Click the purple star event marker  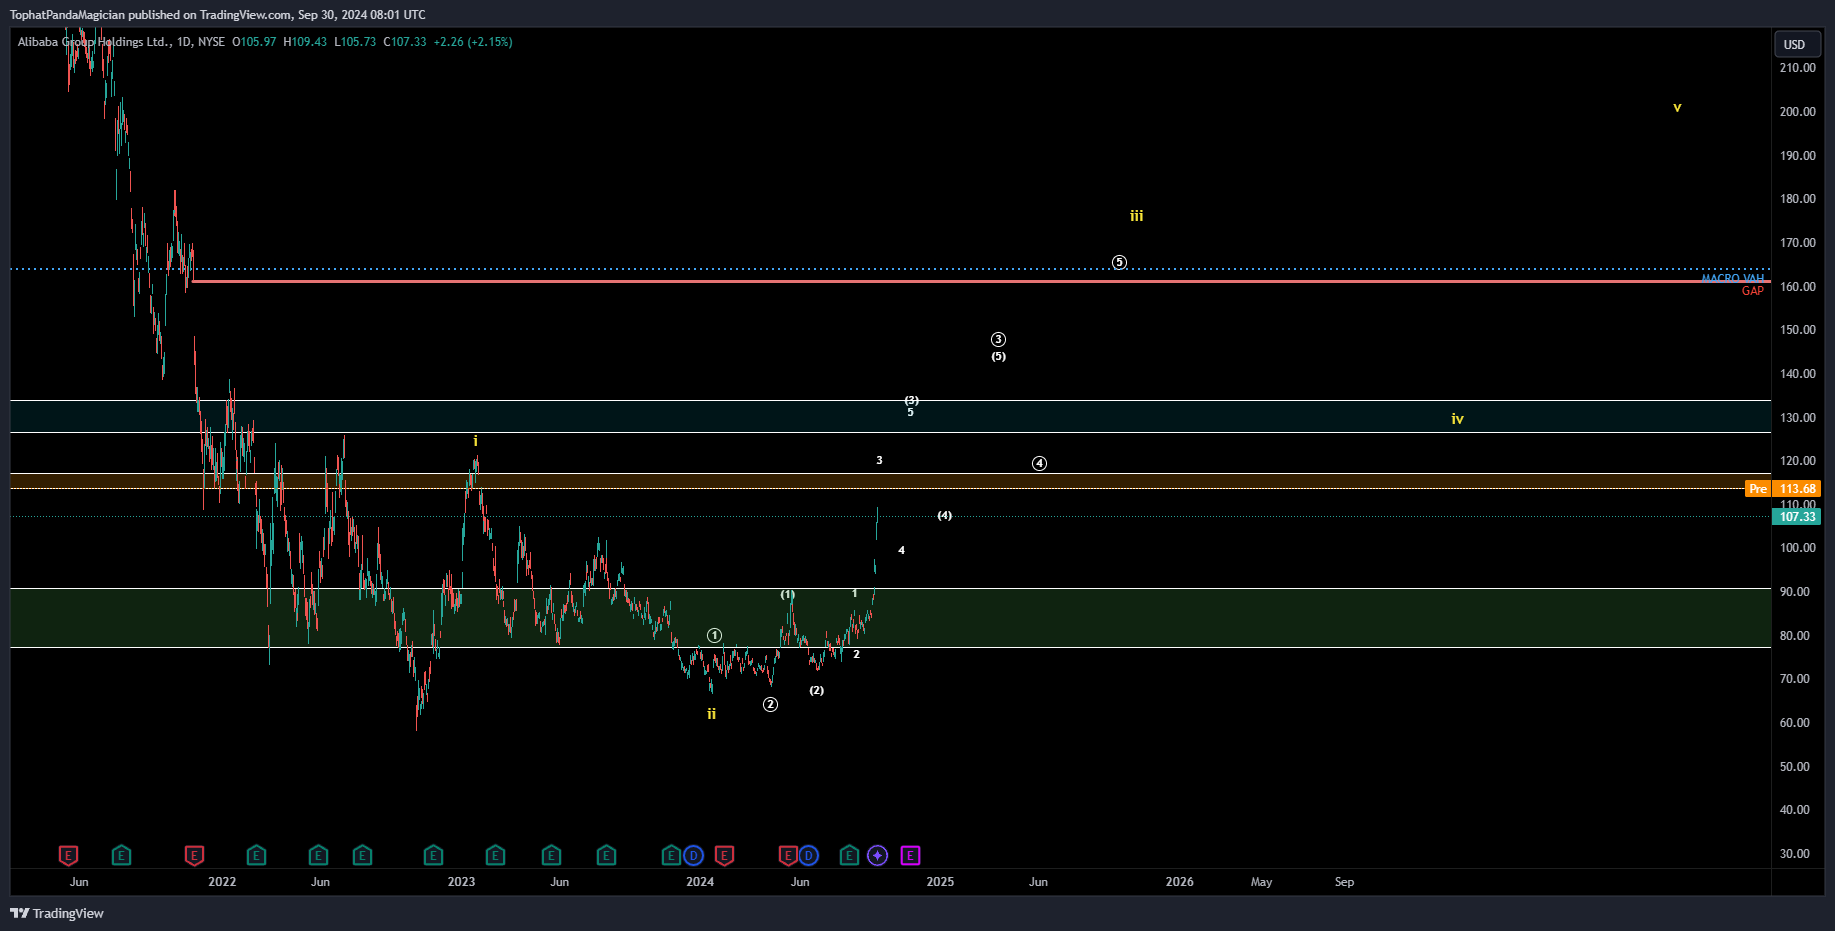878,855
